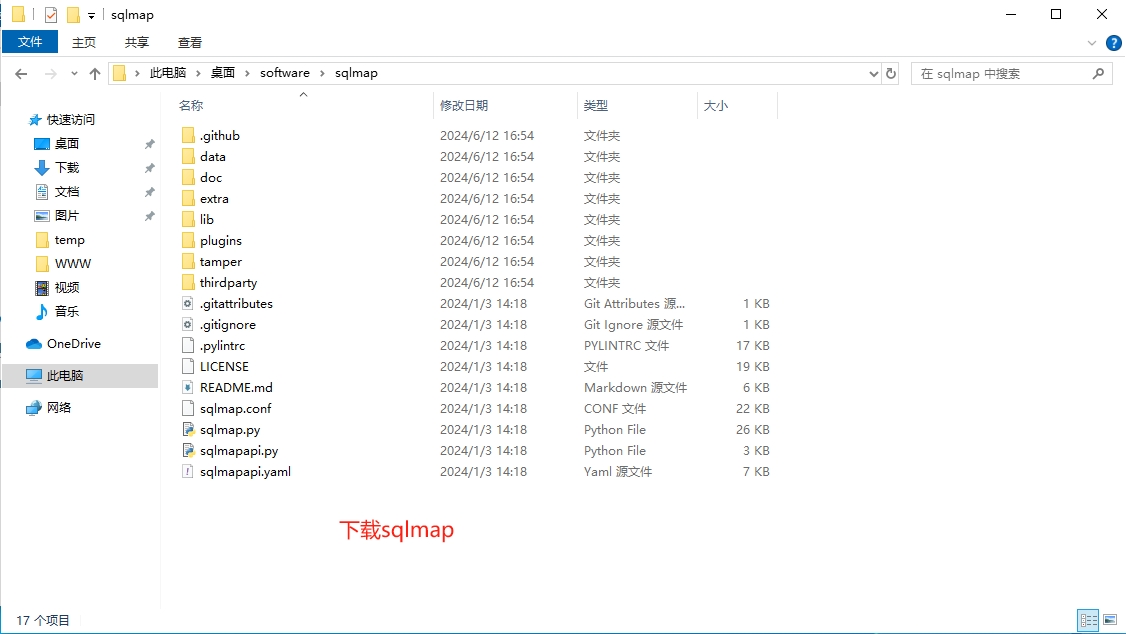This screenshot has width=1126, height=634.
Task: Go back with the back arrow
Action: tap(21, 73)
